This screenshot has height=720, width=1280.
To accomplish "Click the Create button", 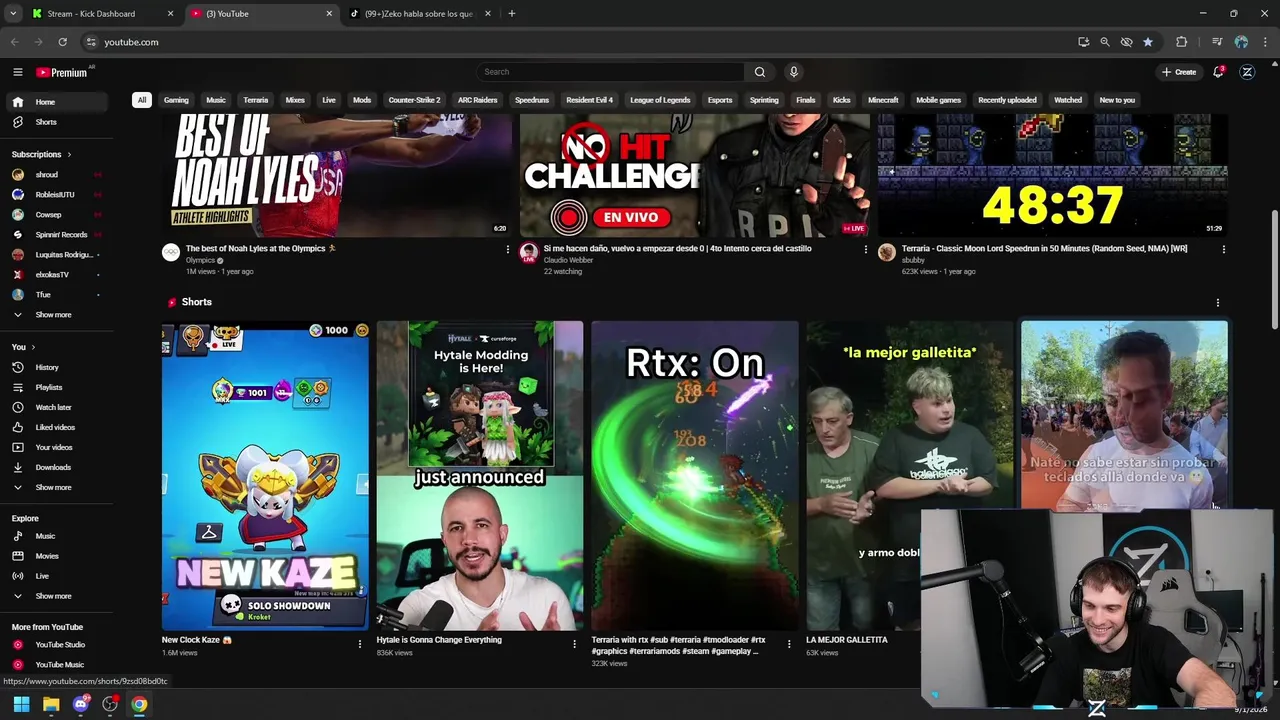I will click(1179, 72).
